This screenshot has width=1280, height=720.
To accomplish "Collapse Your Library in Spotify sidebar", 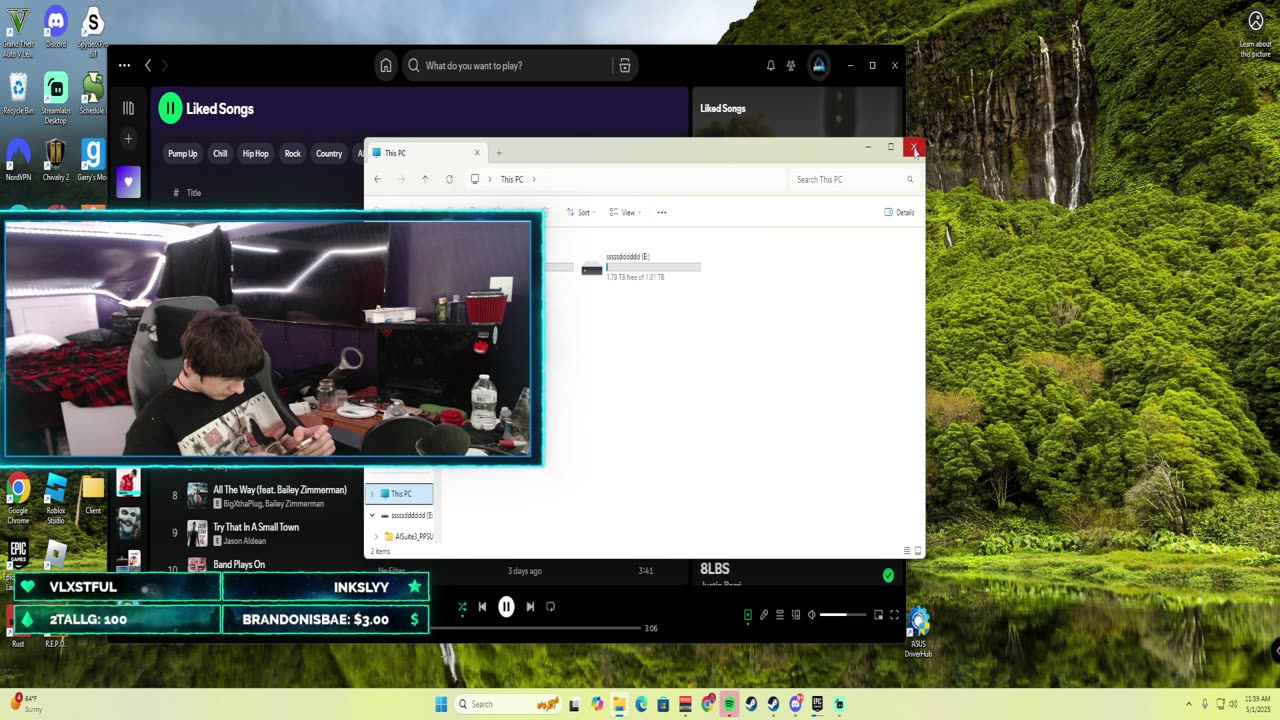I will pos(128,108).
